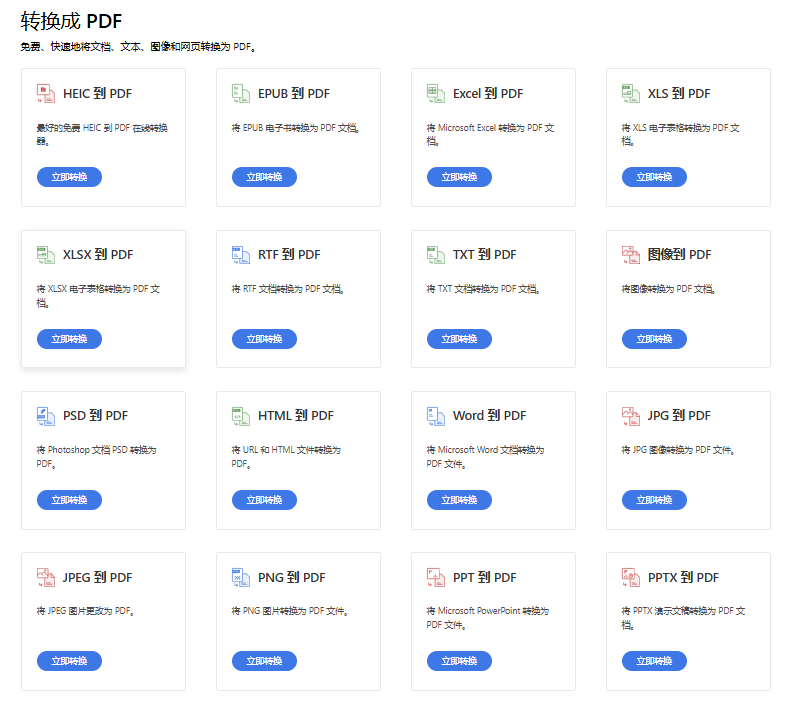Click the JPG to PDF file icon

(x=630, y=416)
